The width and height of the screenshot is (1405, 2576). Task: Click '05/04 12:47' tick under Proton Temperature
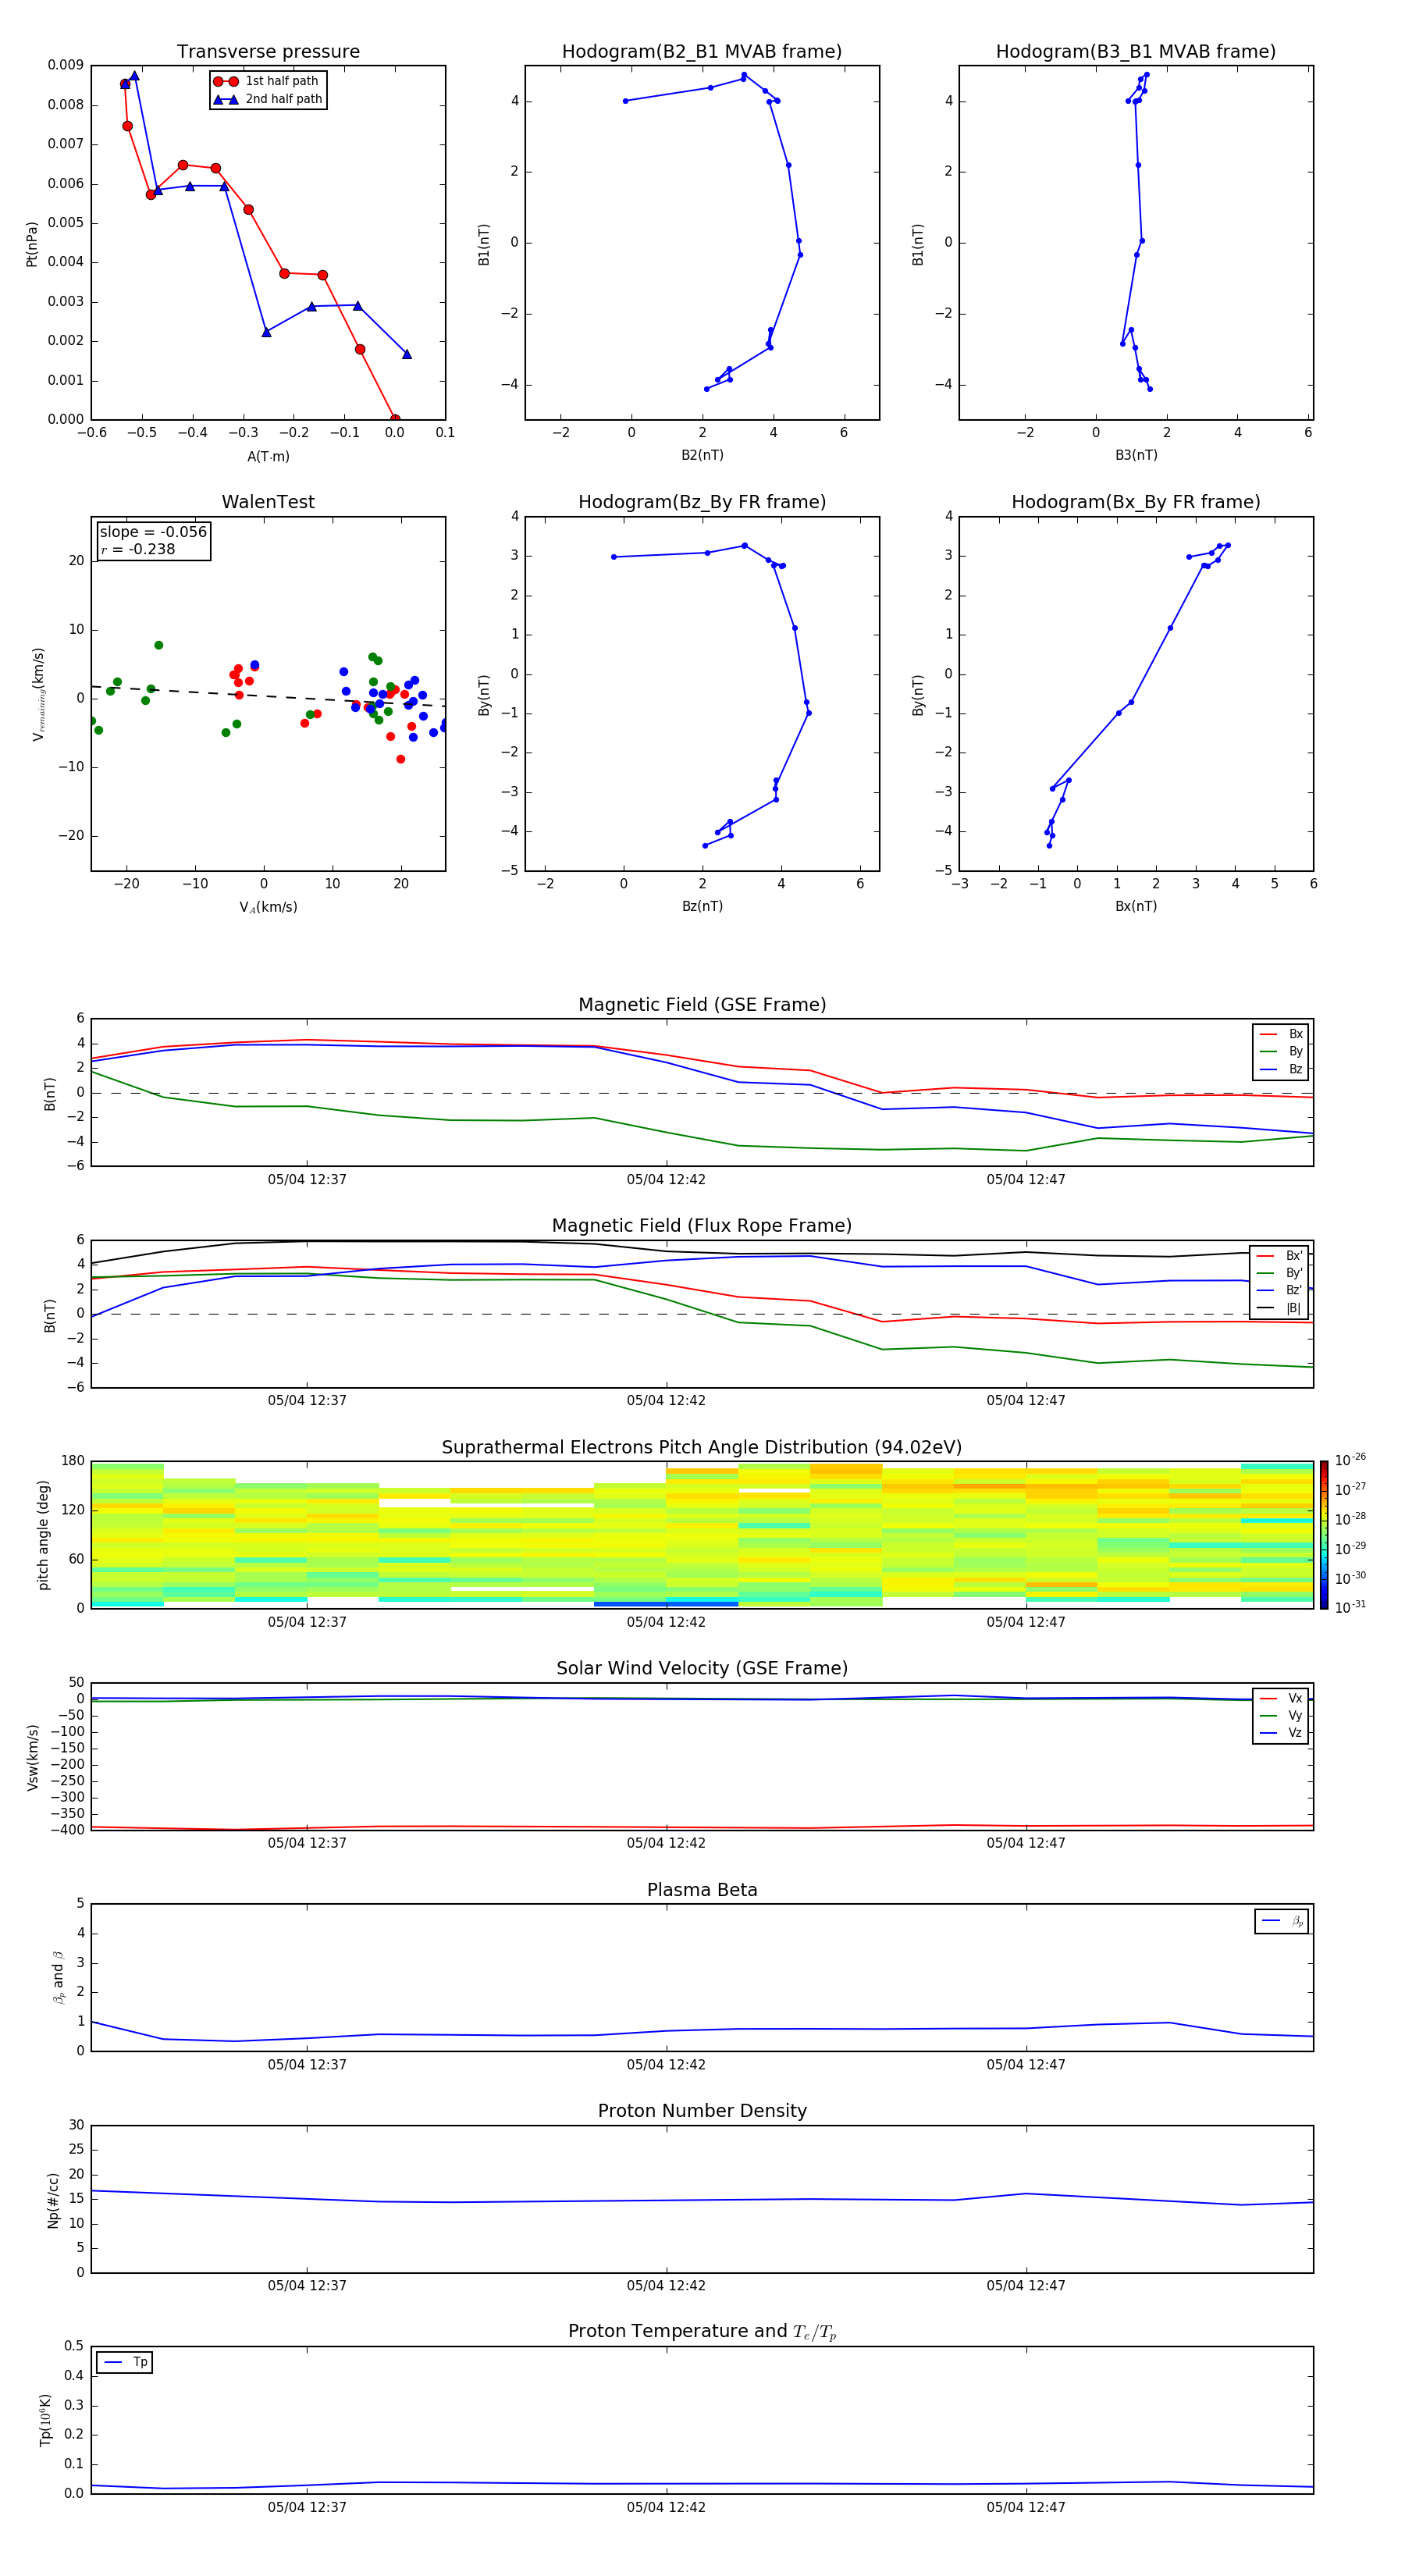coord(1026,2507)
